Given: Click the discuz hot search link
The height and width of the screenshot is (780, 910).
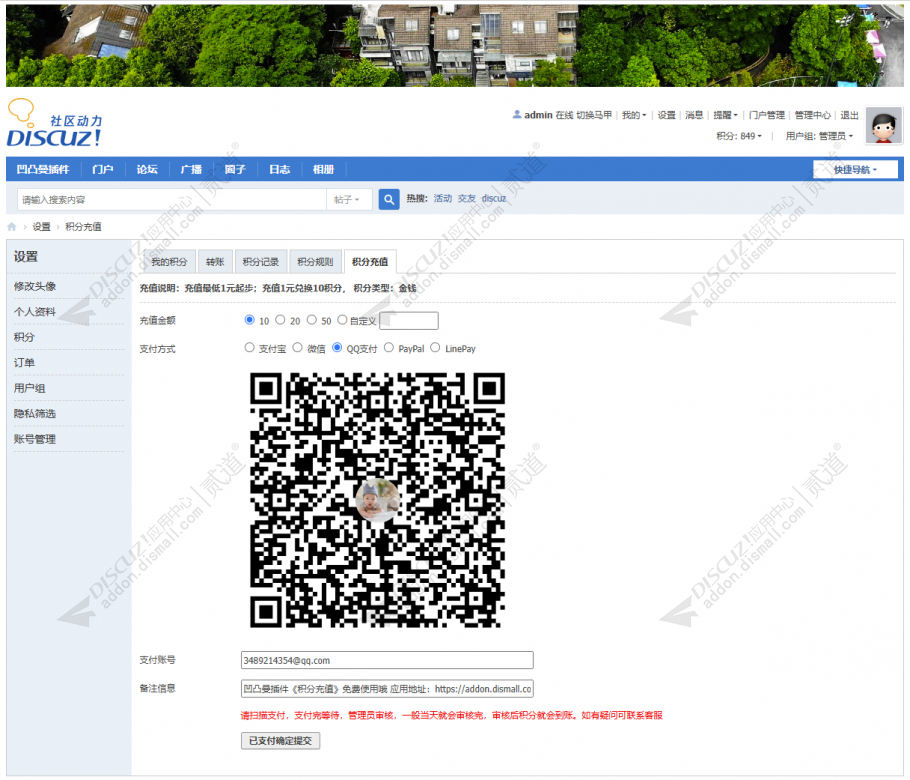Looking at the screenshot, I should pyautogui.click(x=494, y=198).
